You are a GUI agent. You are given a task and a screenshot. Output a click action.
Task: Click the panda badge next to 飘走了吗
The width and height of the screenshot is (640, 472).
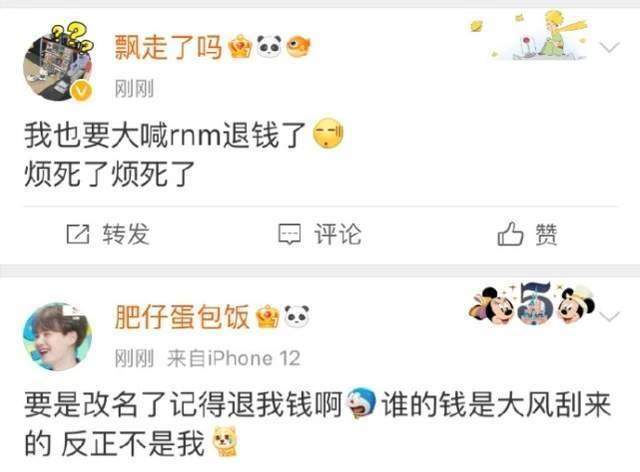click(x=269, y=46)
